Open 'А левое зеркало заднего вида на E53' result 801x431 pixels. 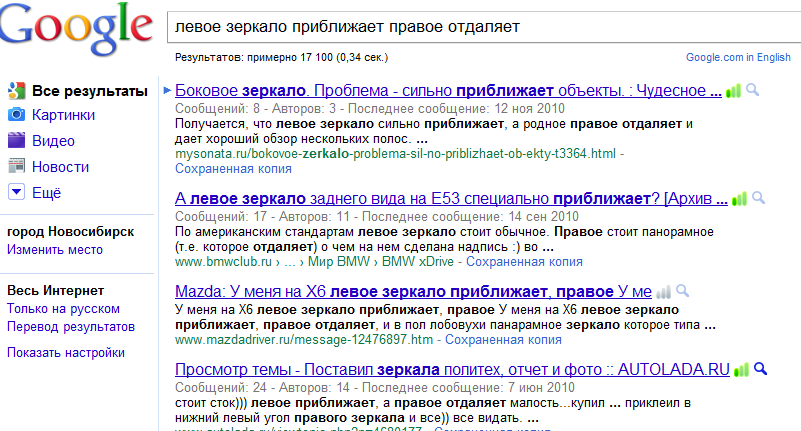point(451,198)
